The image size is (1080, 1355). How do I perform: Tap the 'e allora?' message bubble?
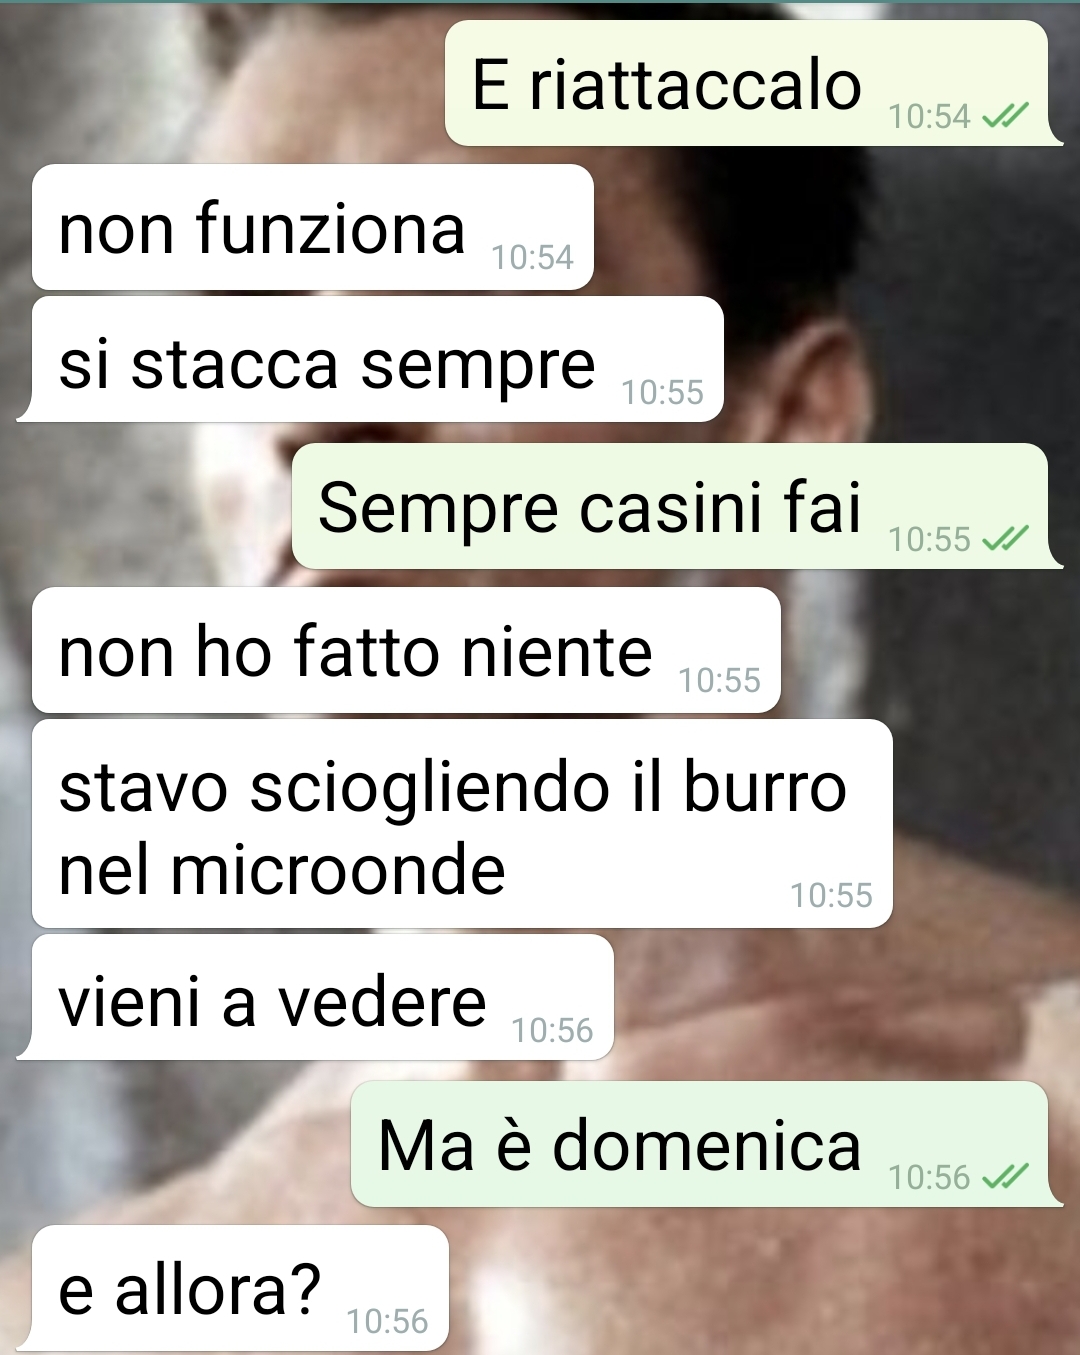(x=233, y=1288)
